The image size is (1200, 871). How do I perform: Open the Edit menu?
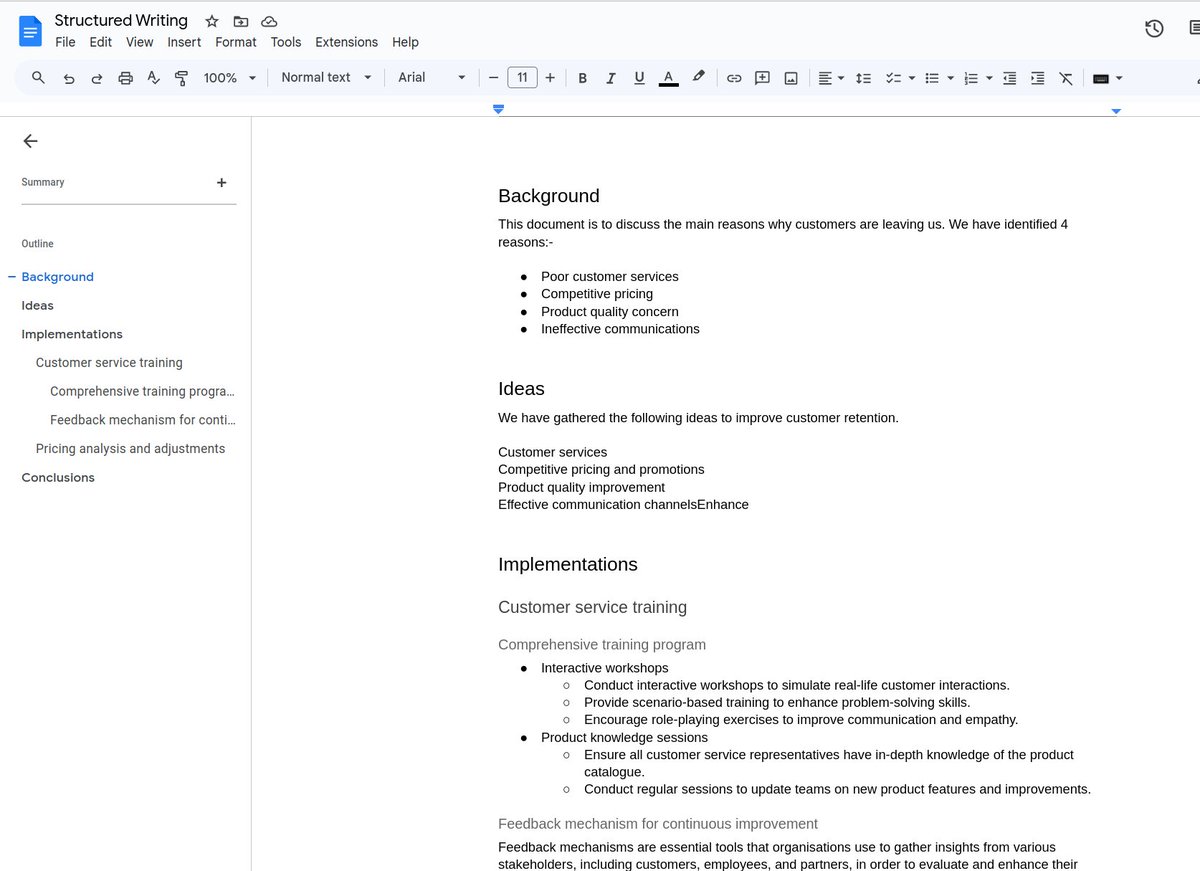pos(100,42)
